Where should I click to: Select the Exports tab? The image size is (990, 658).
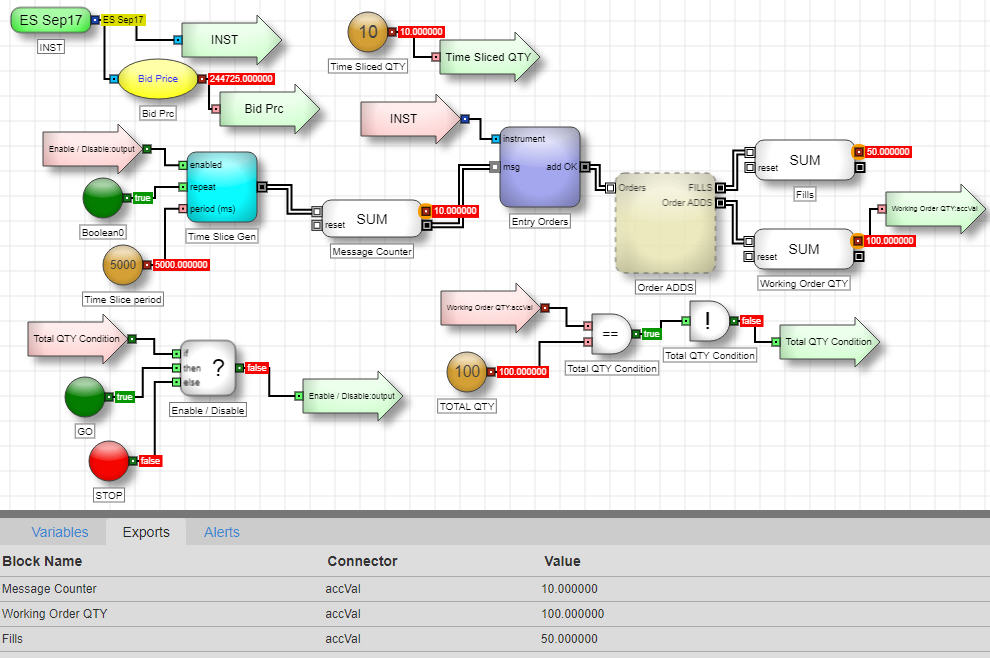pos(146,532)
